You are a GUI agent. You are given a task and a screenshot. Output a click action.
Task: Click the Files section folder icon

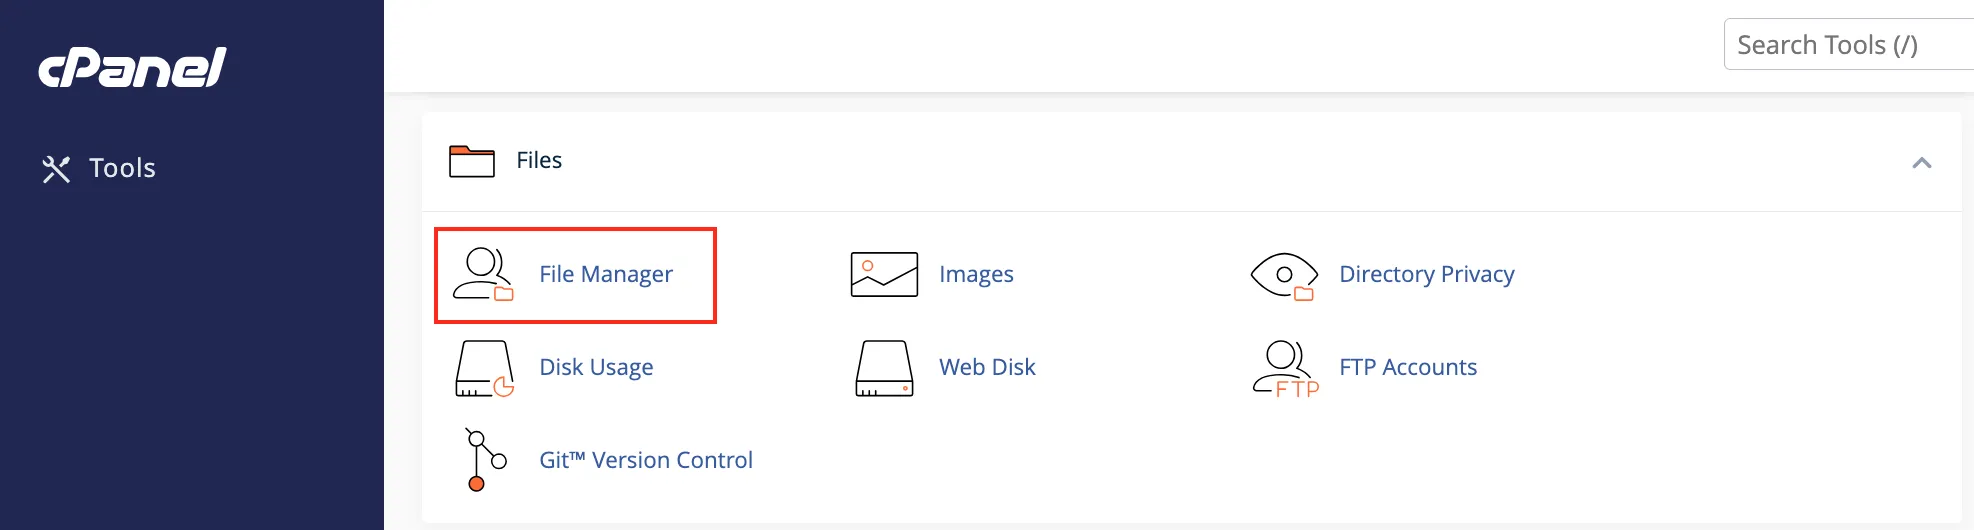(472, 161)
